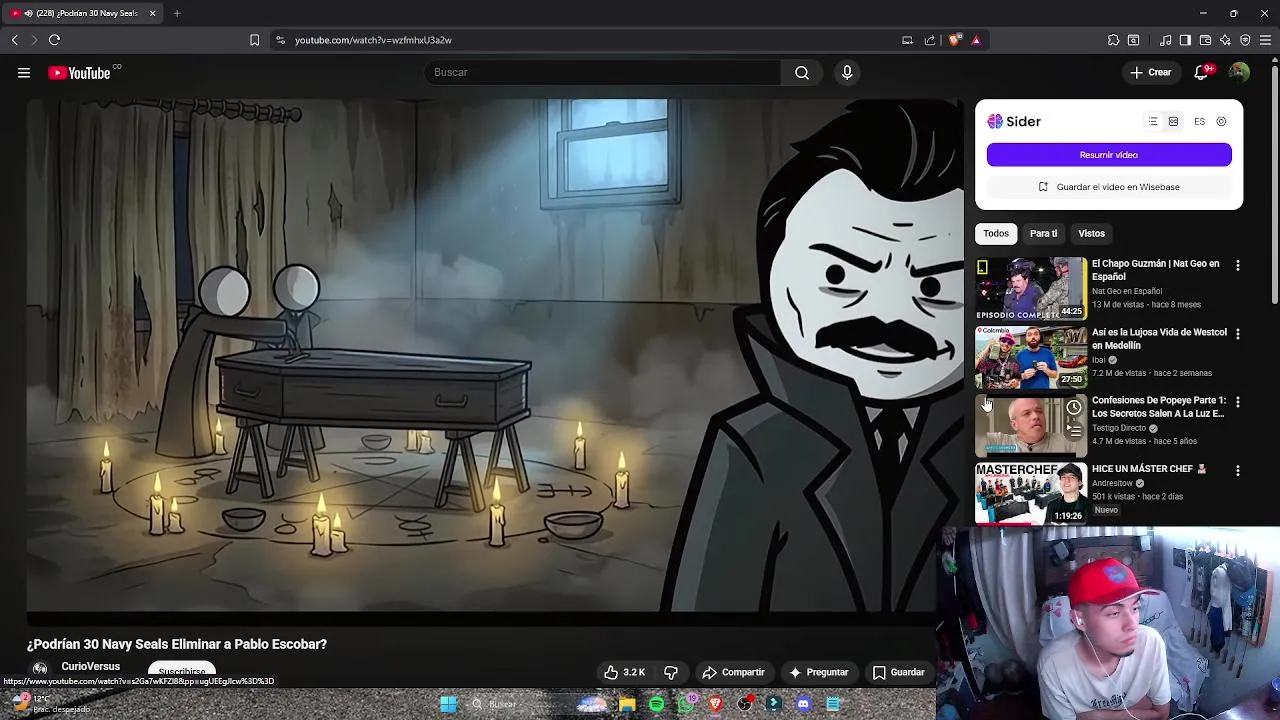Click the Compartir share button

[x=733, y=672]
